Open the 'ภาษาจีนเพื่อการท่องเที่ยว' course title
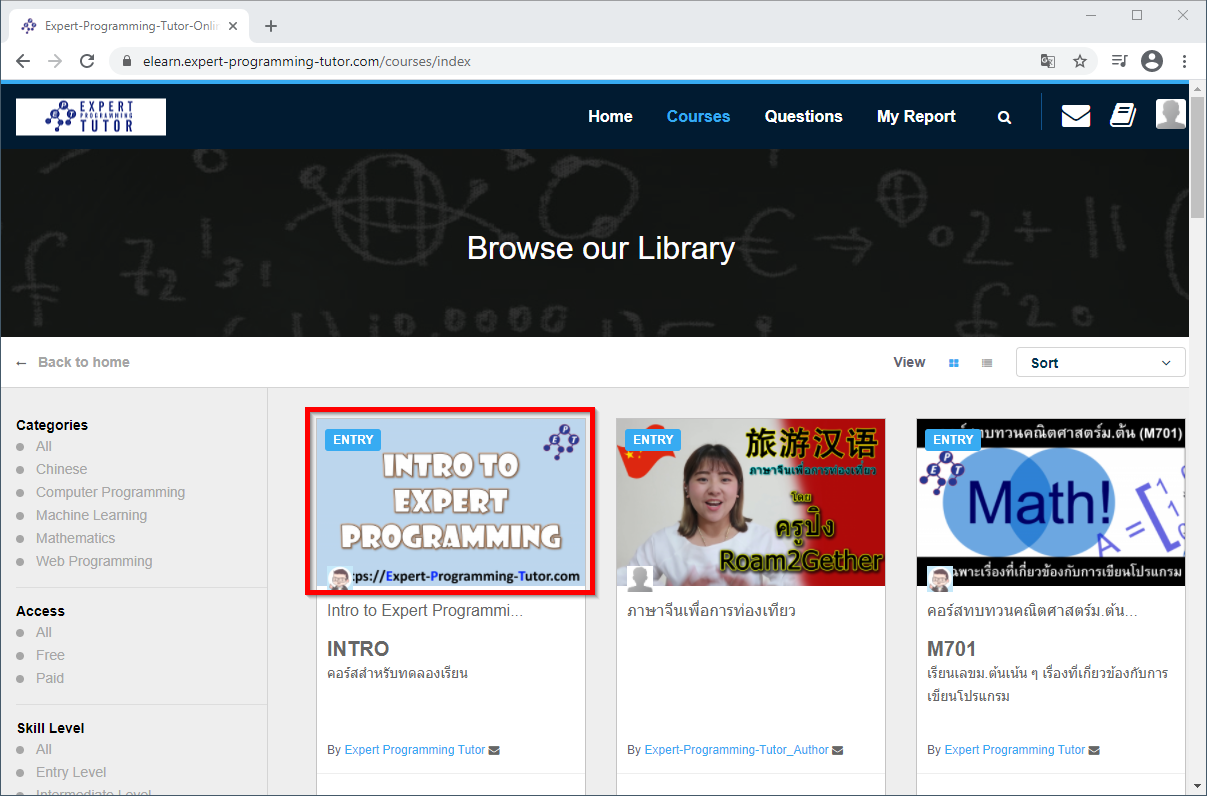1207x796 pixels. pos(711,610)
